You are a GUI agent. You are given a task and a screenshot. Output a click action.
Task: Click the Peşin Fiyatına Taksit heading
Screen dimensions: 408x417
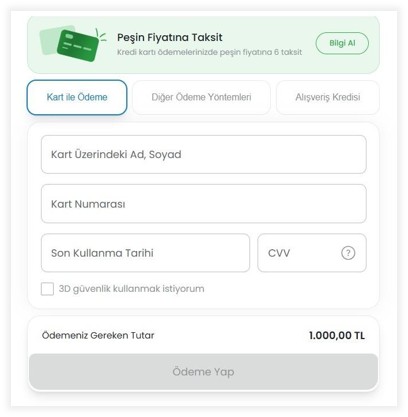pos(169,37)
